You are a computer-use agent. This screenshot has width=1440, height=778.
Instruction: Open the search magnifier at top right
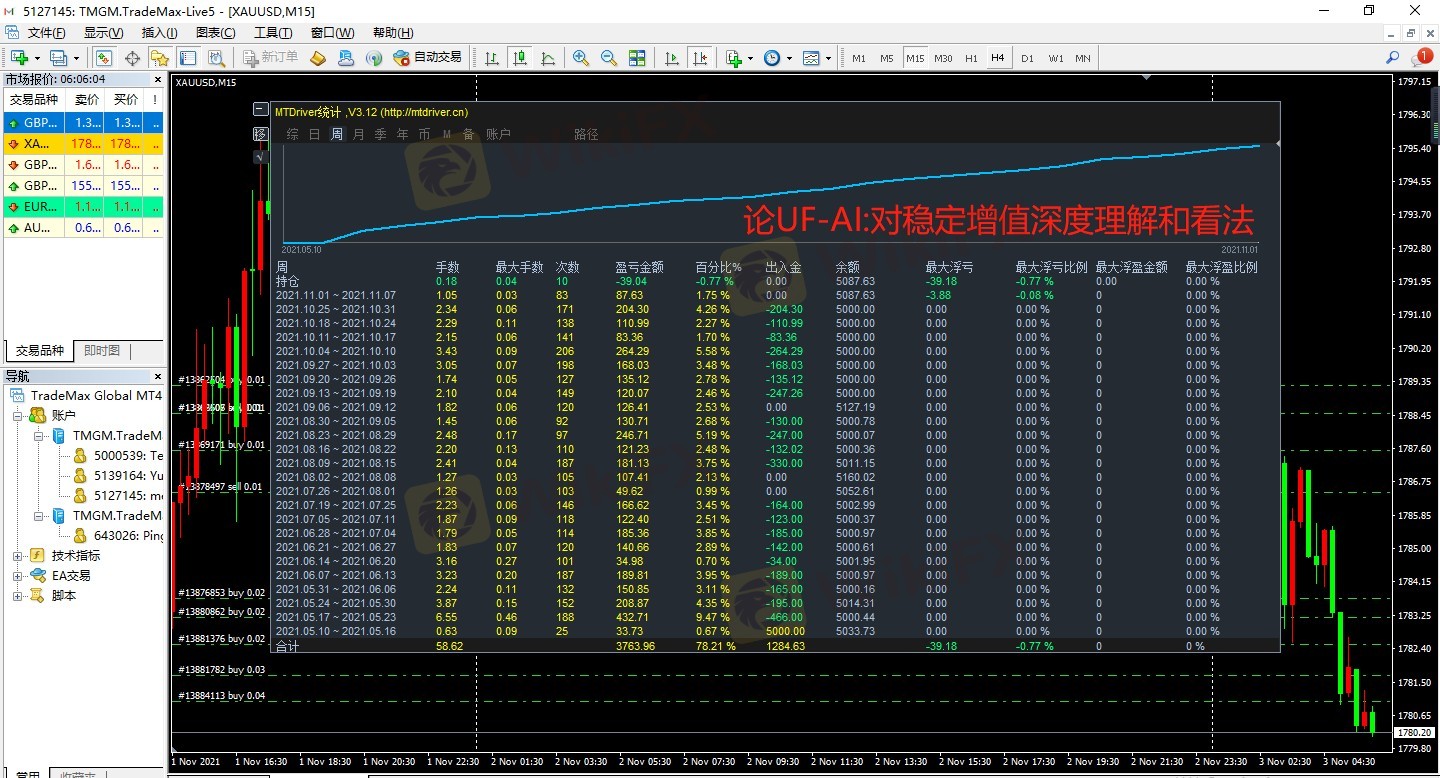(1393, 58)
